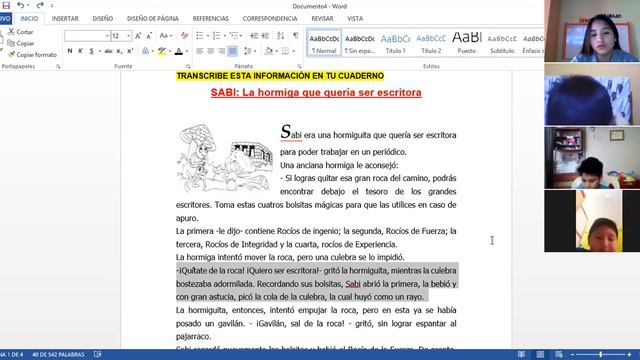
Task: Open the INSERTAR ribbon tab
Action: (x=65, y=19)
